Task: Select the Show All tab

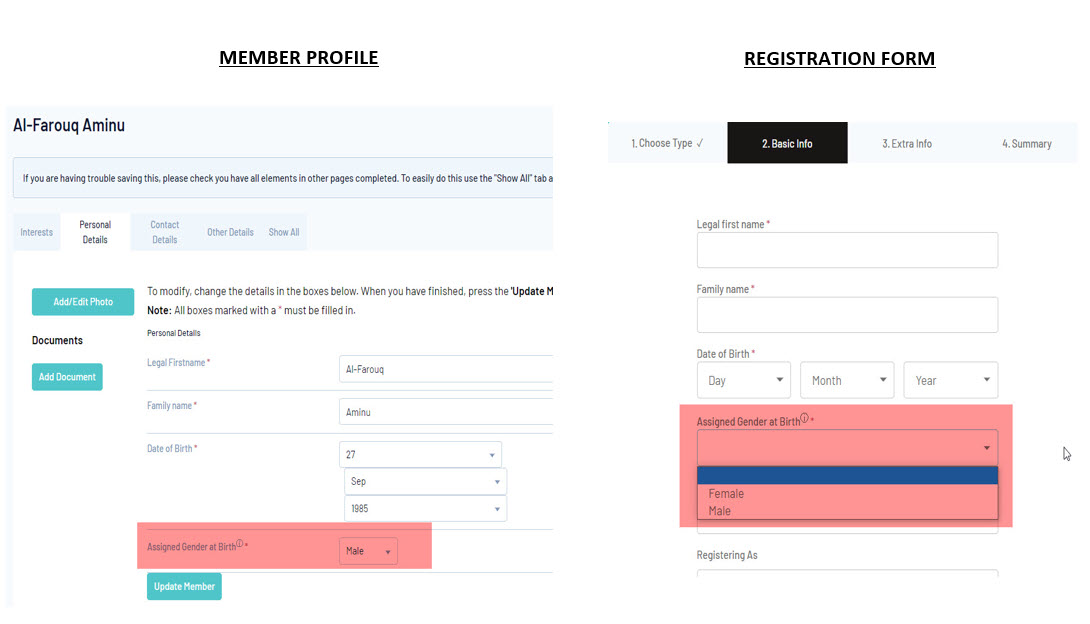Action: point(284,232)
